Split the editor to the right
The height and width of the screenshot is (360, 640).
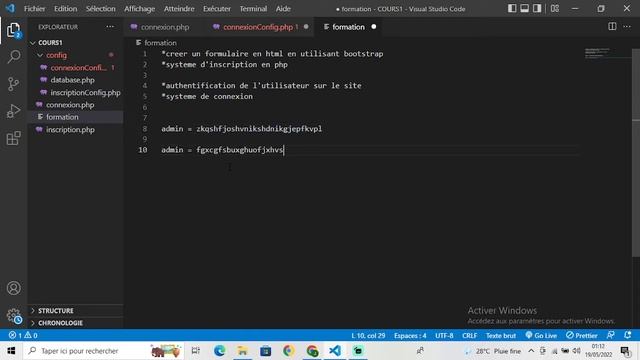point(612,27)
